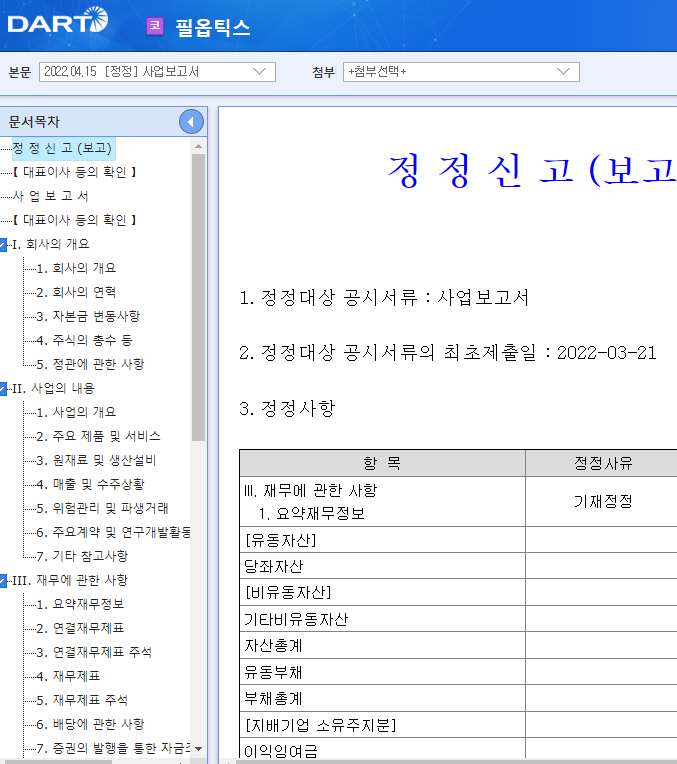677x764 pixels.
Task: Open 2. 주요 제품 및 서비스 subsection
Action: pyautogui.click(x=98, y=436)
